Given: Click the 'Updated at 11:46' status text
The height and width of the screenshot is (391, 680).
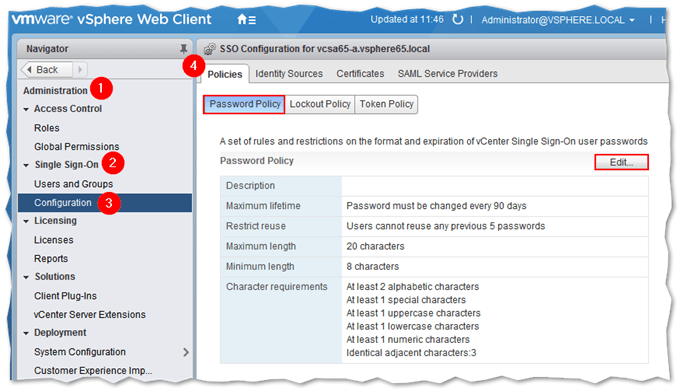Looking at the screenshot, I should (407, 20).
